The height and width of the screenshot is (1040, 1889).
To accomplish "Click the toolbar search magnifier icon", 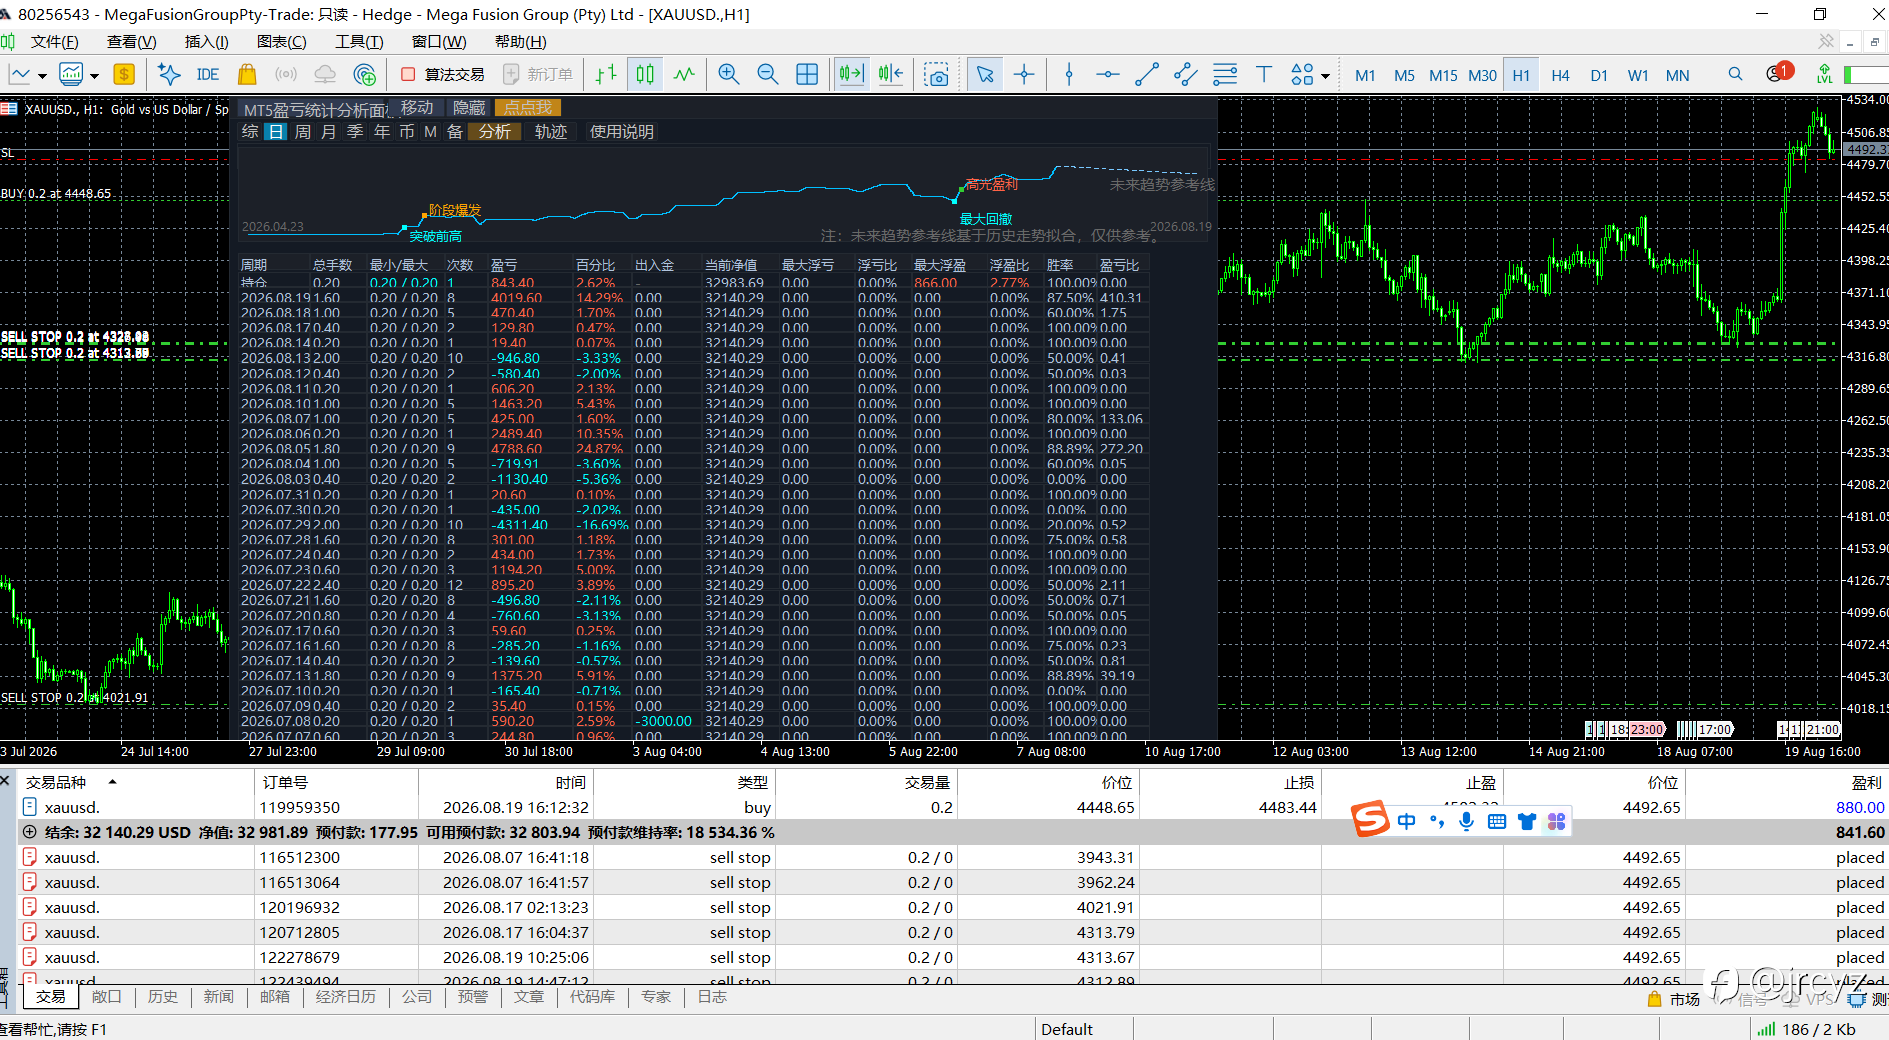I will tap(1735, 74).
